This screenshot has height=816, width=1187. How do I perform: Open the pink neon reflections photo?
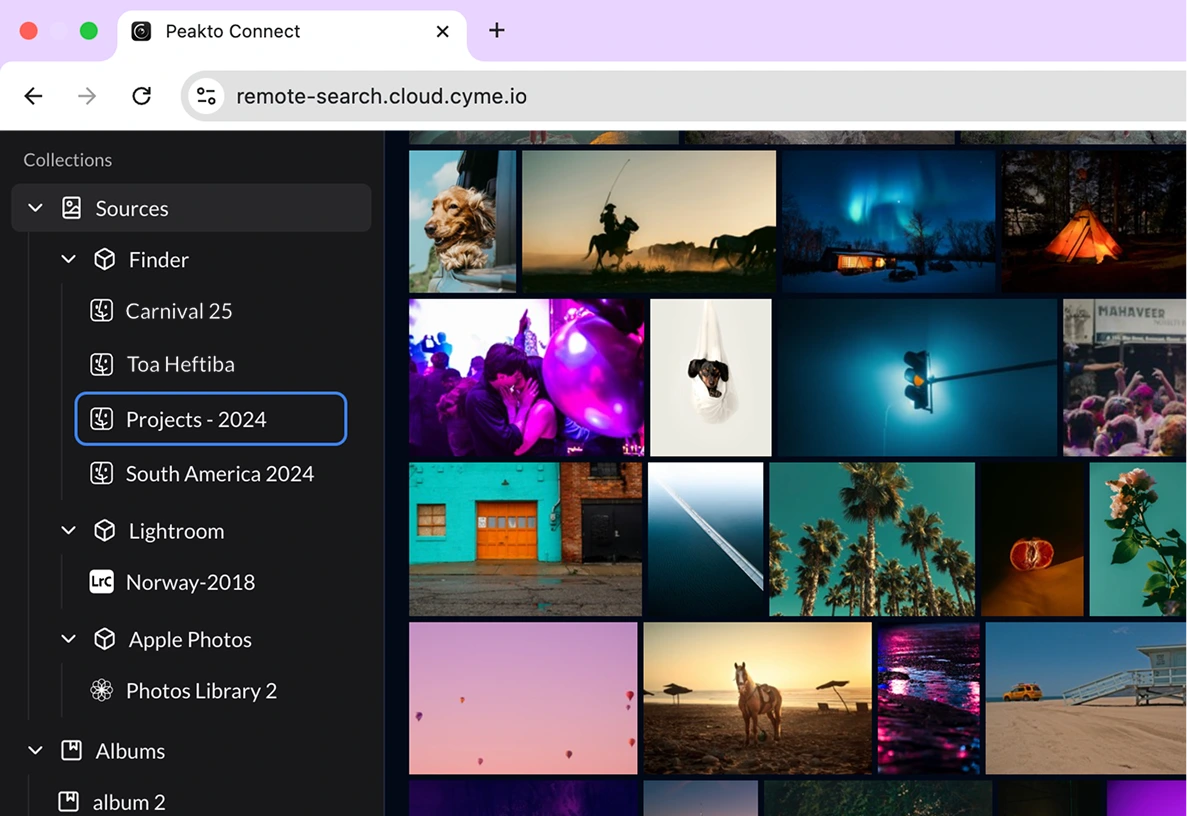click(x=928, y=698)
